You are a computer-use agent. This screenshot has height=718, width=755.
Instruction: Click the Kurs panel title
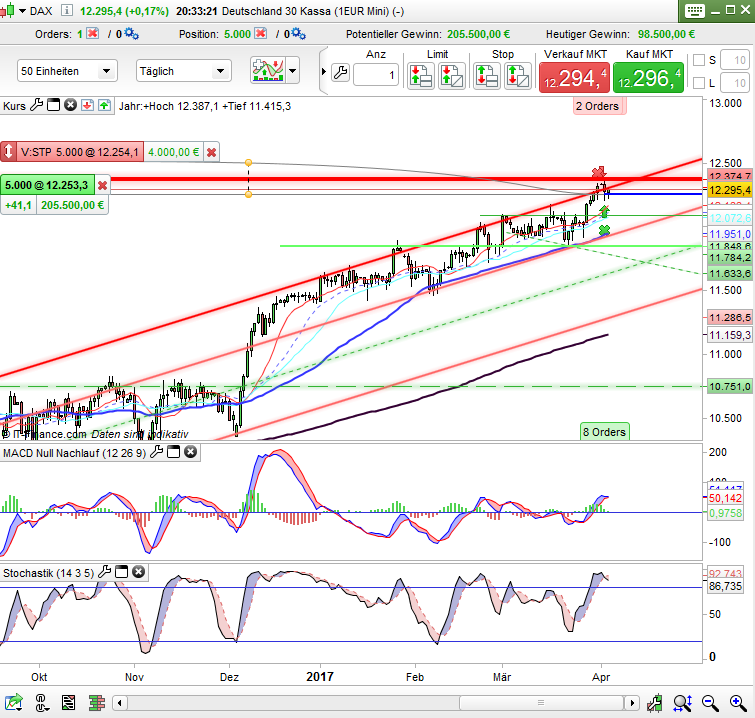(14, 106)
